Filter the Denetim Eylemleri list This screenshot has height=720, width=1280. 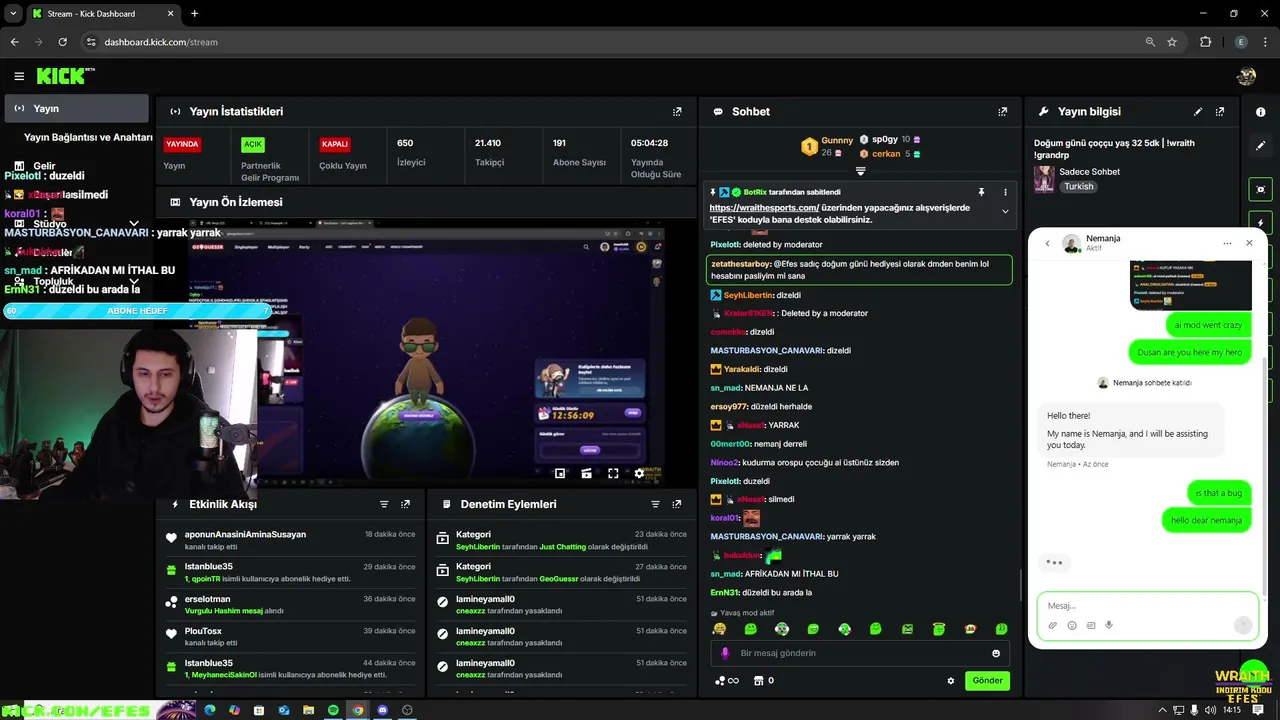click(655, 505)
